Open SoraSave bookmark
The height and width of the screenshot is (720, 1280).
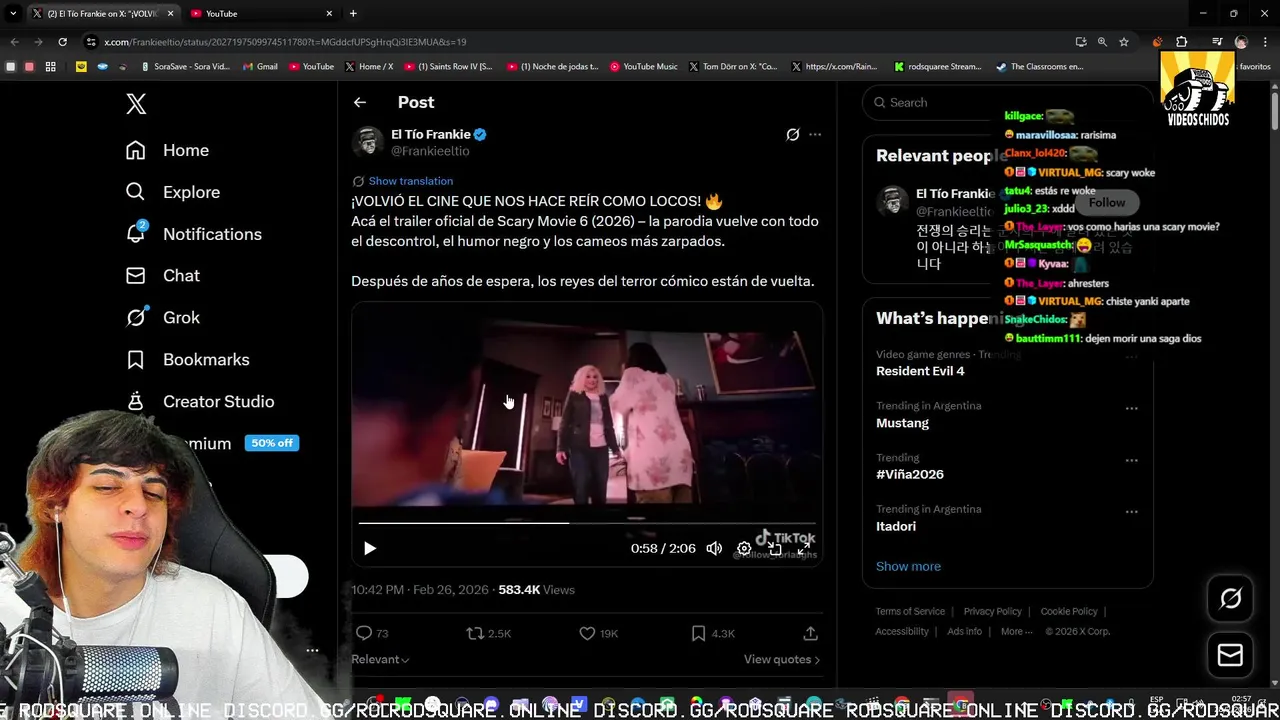185,67
